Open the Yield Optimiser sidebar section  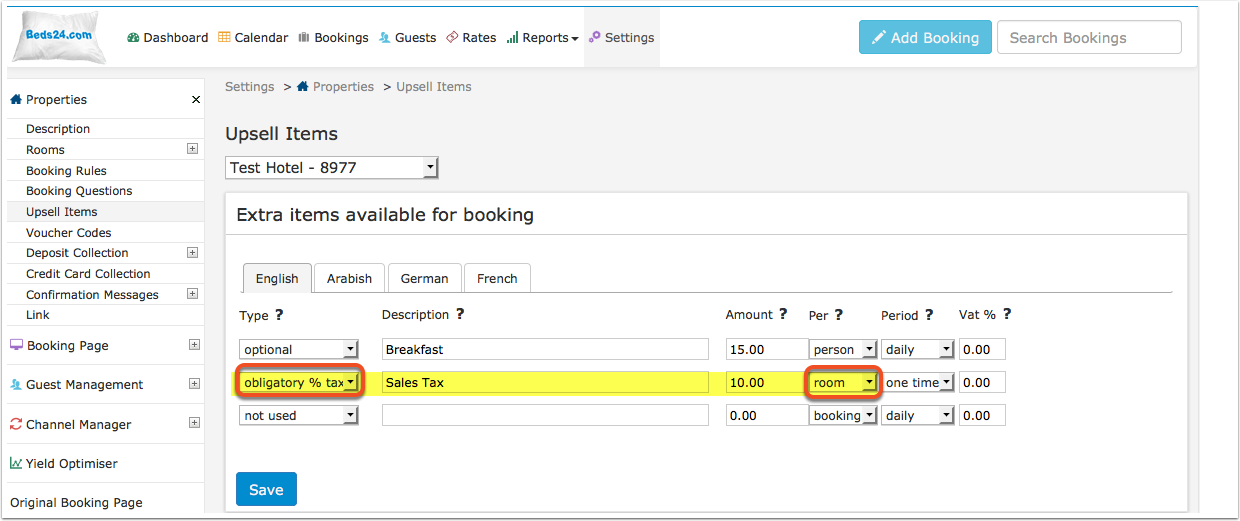coord(71,464)
